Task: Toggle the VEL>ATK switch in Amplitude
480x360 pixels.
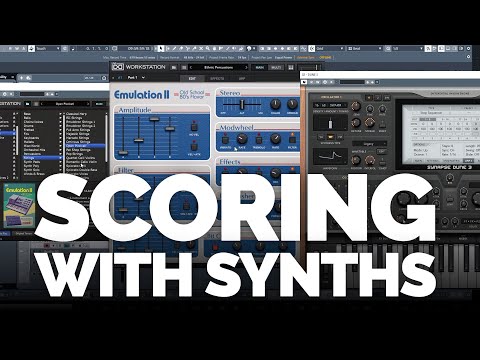Action: click(194, 147)
